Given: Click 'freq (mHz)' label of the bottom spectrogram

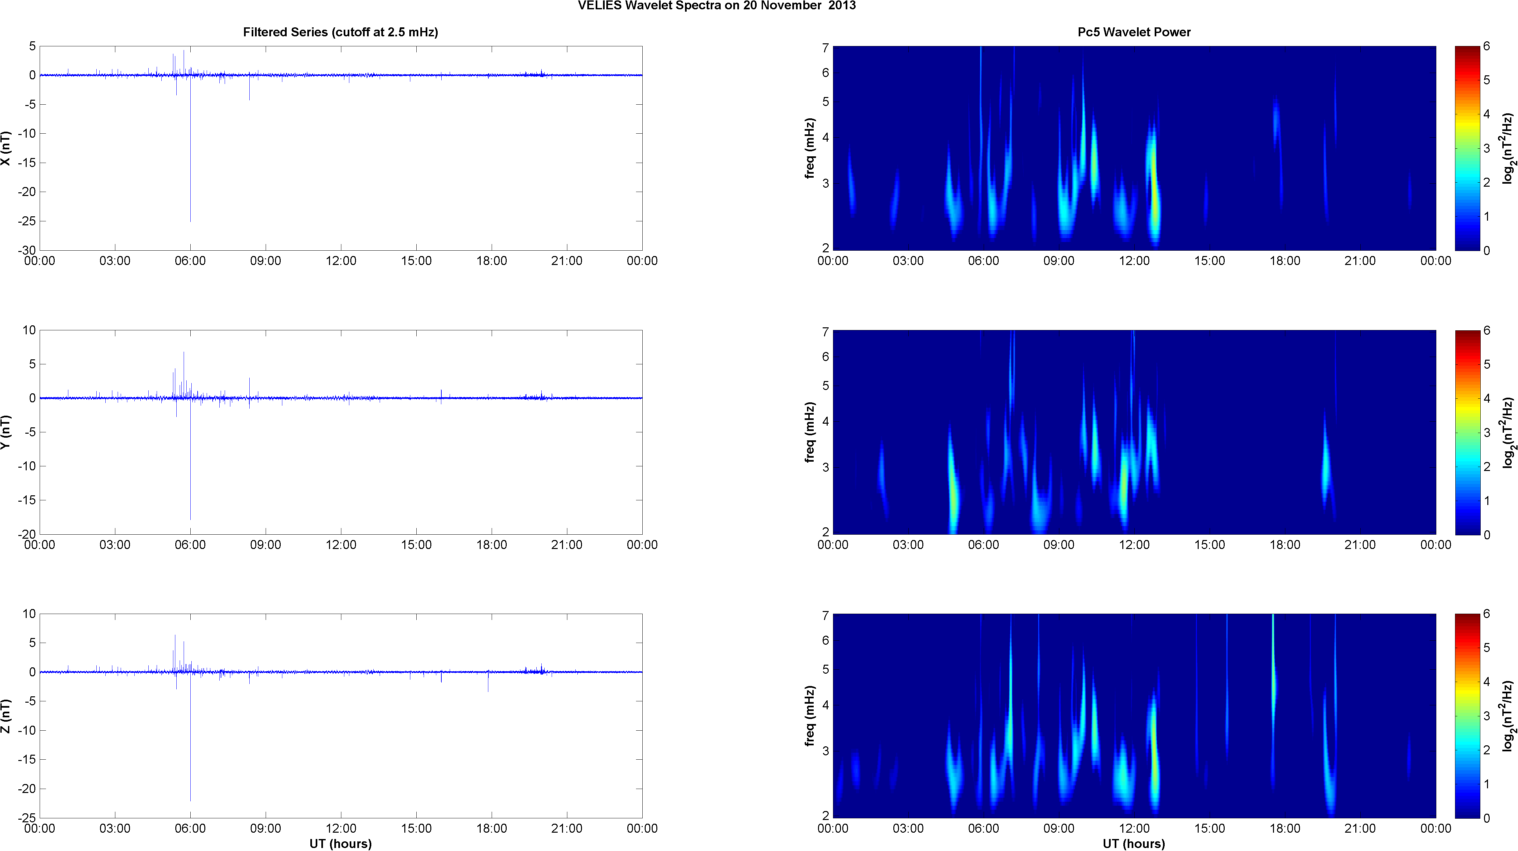Looking at the screenshot, I should 809,716.
